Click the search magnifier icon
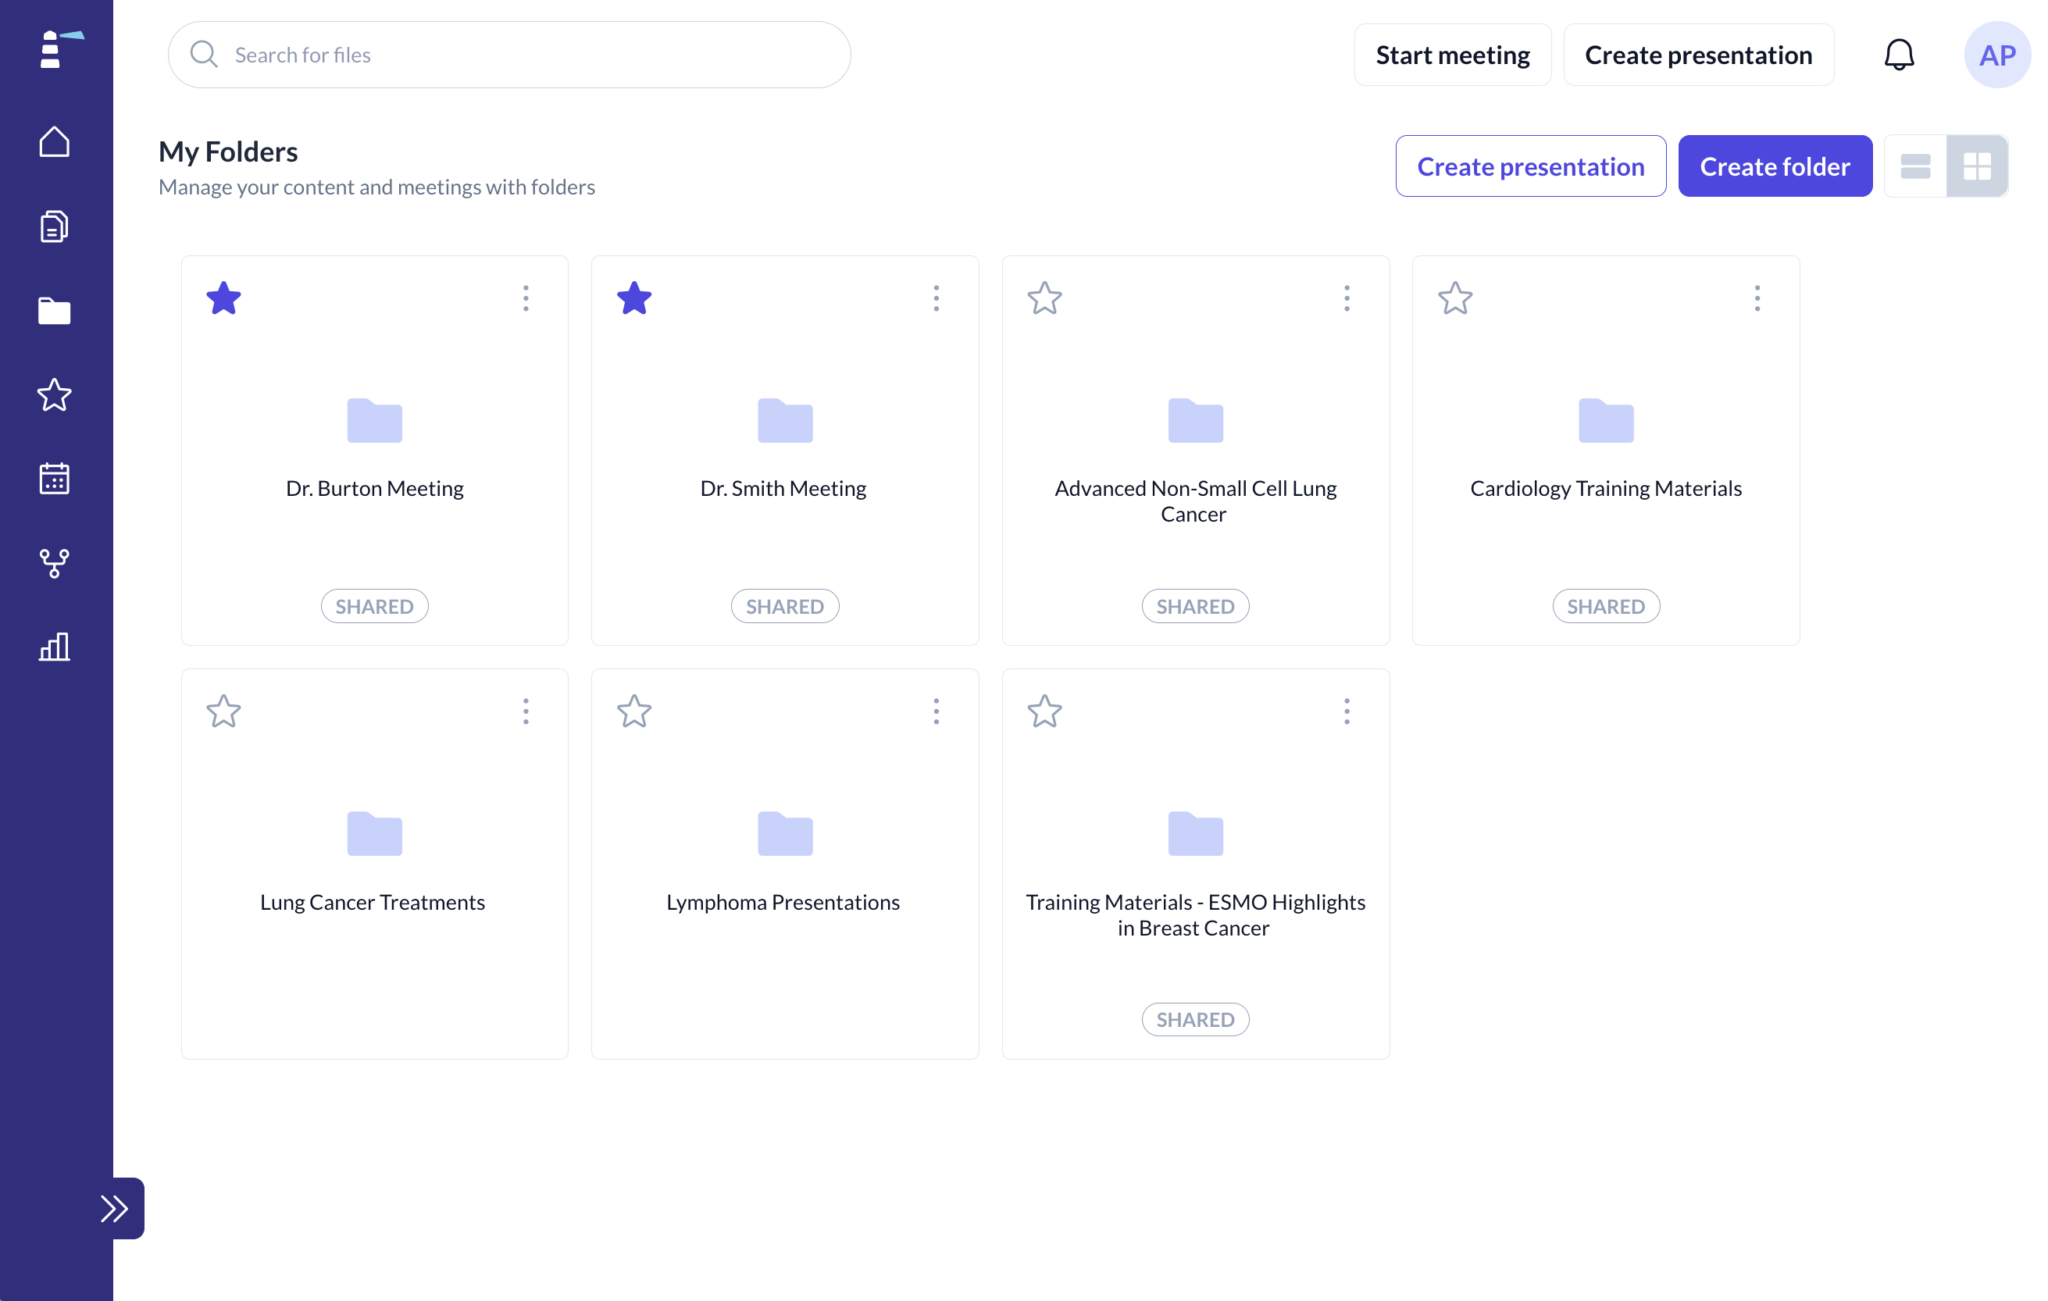 click(204, 54)
